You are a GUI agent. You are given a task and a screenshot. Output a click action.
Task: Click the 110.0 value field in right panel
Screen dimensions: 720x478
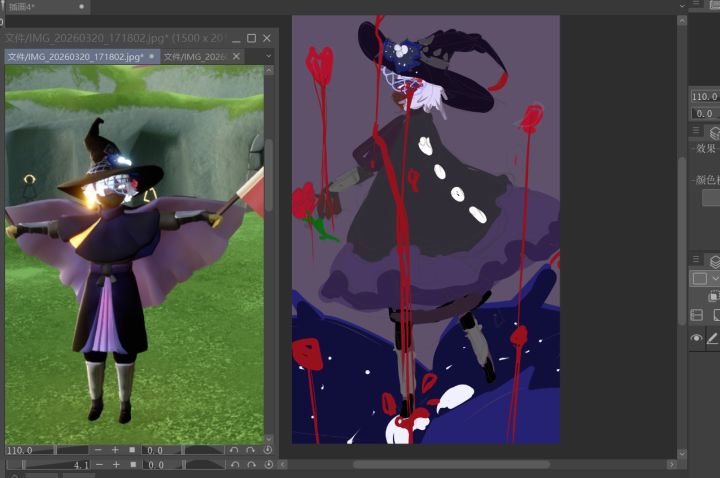(705, 96)
